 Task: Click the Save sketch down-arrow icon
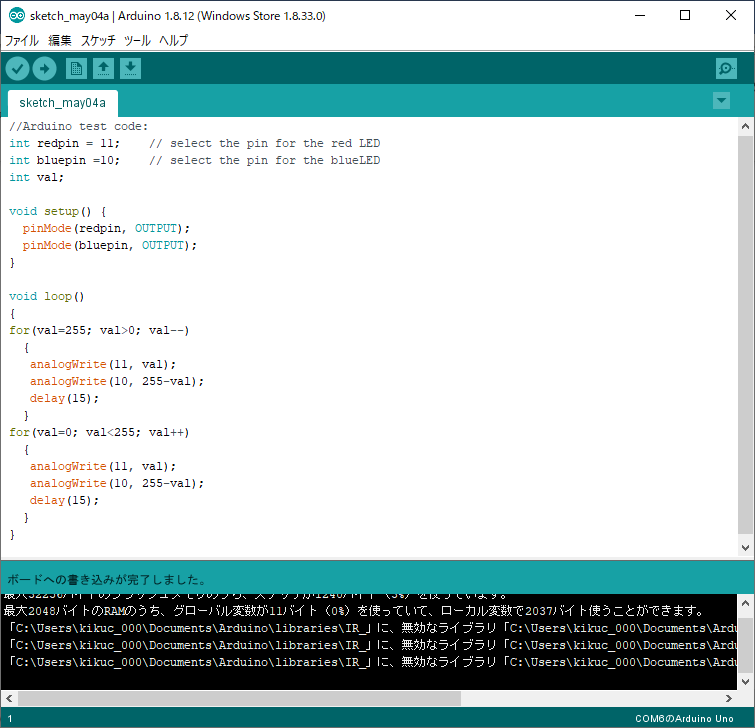click(131, 68)
